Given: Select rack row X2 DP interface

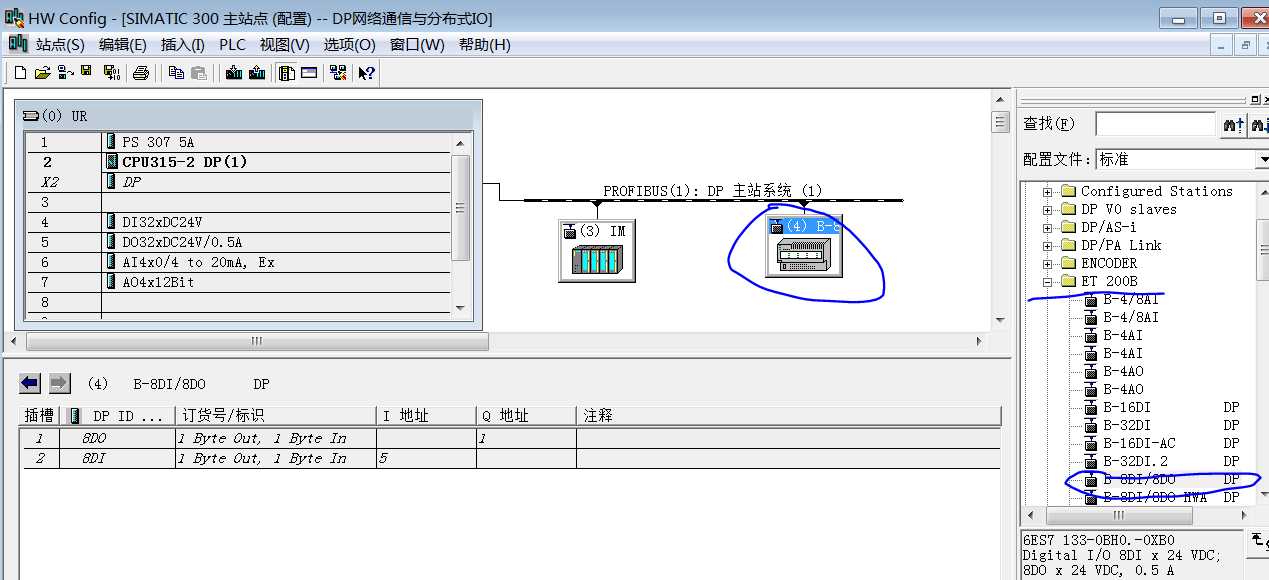Looking at the screenshot, I should click(239, 182).
